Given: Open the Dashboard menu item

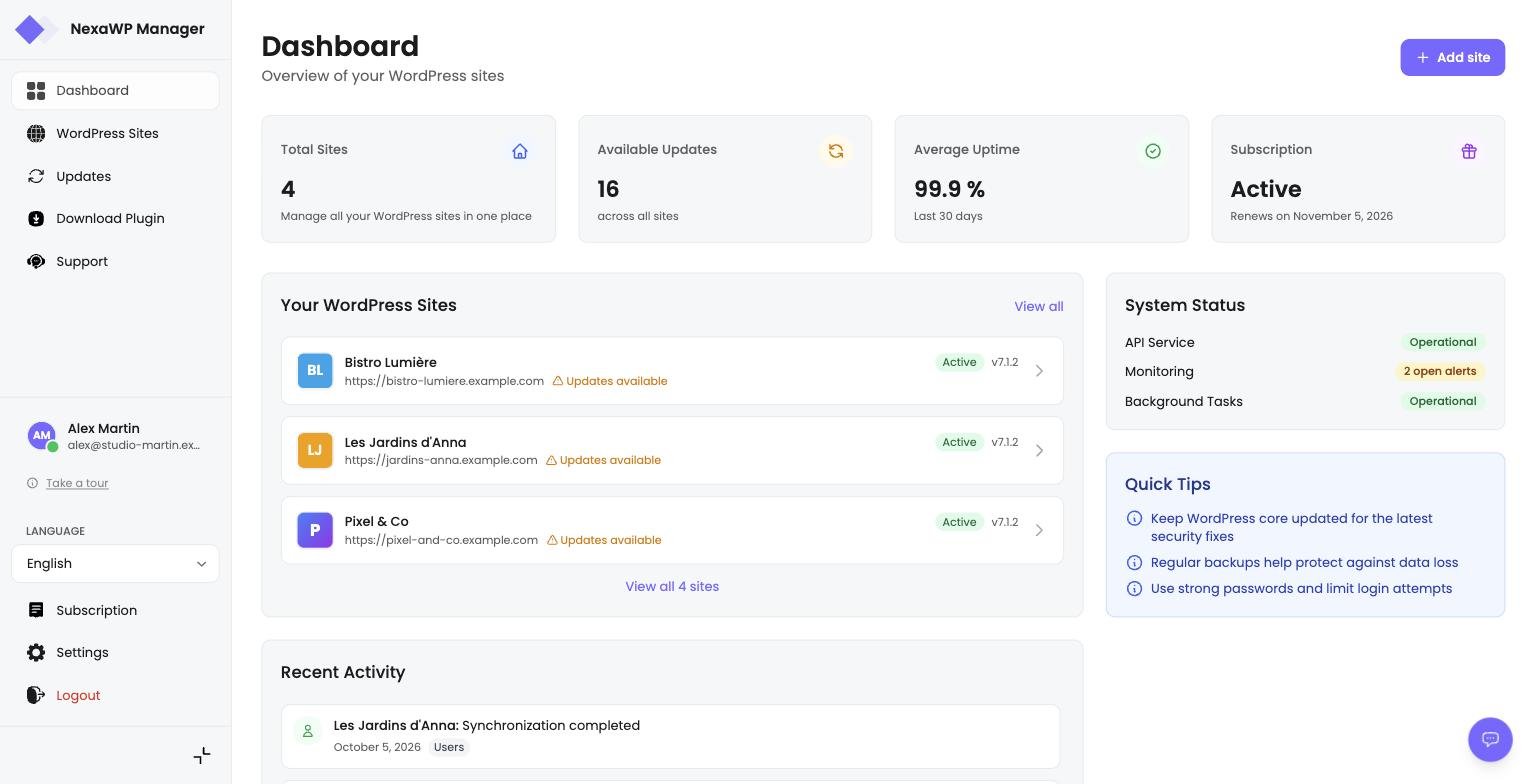Looking at the screenshot, I should (x=116, y=91).
